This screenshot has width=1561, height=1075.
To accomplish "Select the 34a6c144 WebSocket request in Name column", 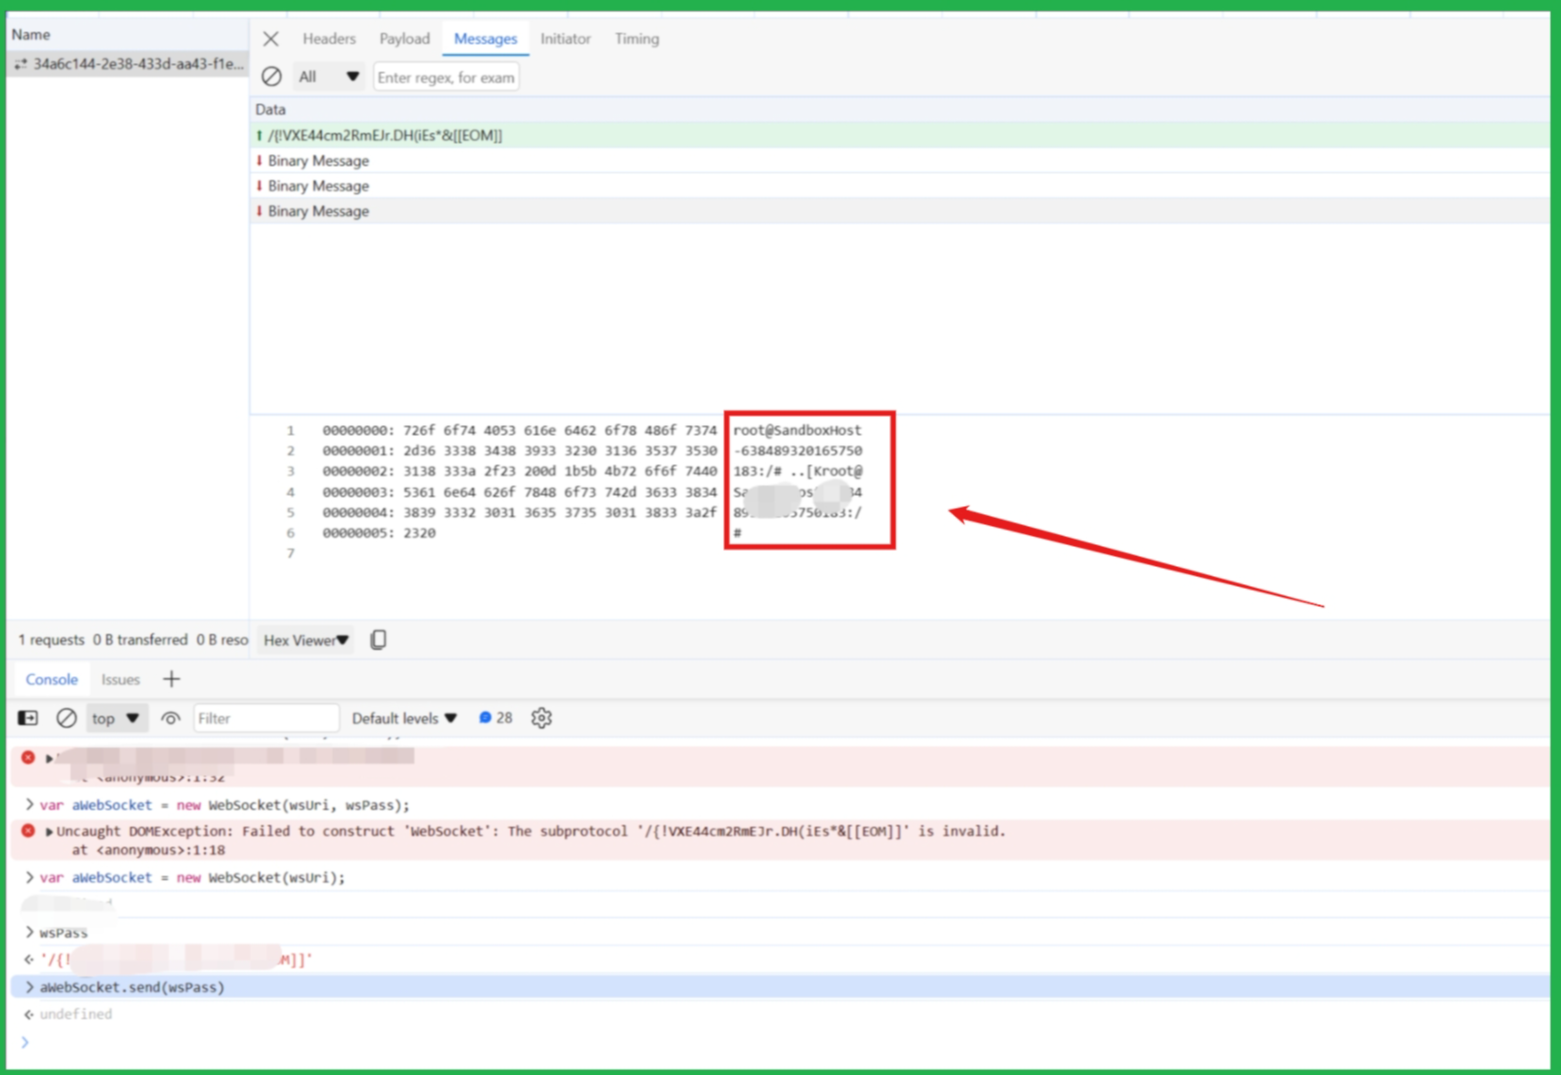I will (126, 63).
